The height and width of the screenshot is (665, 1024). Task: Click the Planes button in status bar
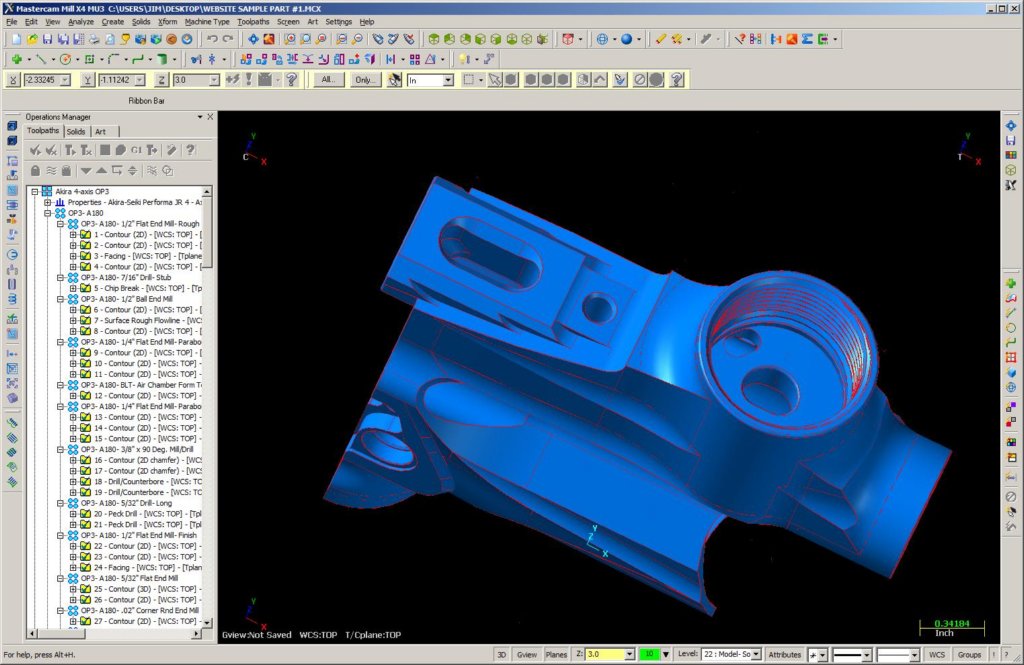click(x=556, y=654)
